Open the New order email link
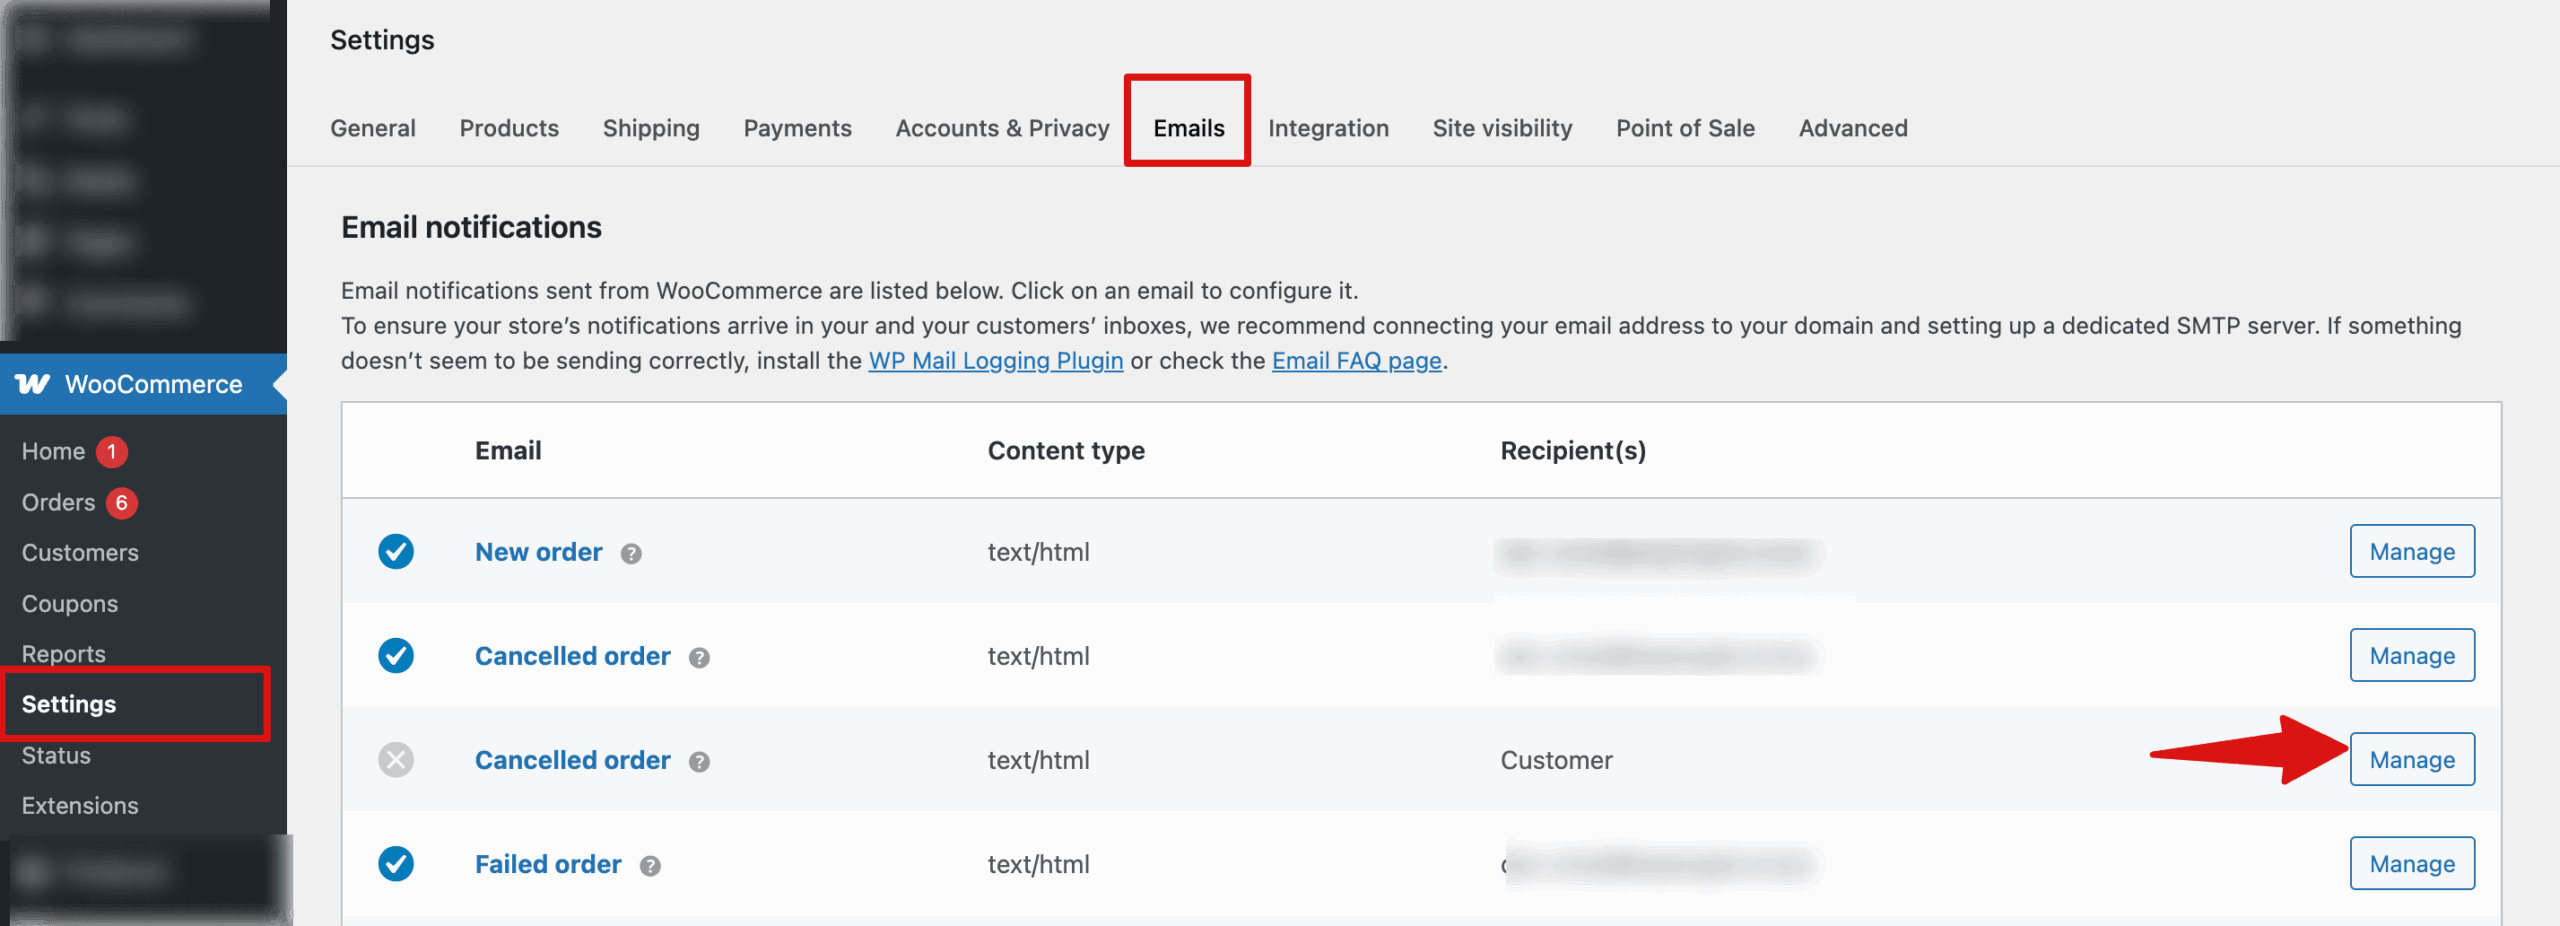The width and height of the screenshot is (2560, 926). pos(539,552)
